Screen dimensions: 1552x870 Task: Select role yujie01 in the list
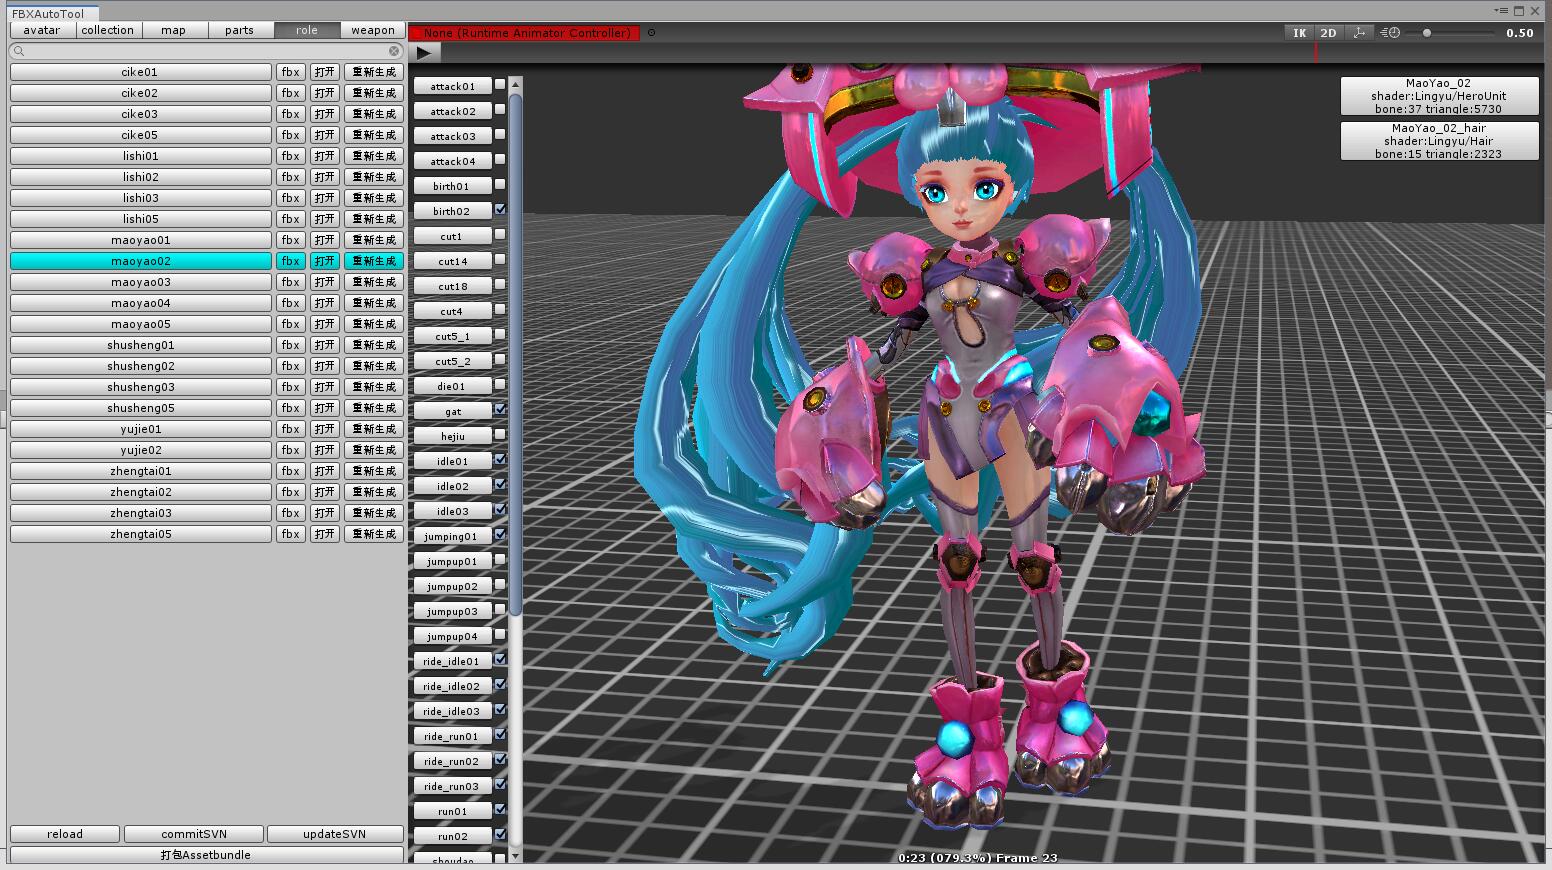coord(141,429)
